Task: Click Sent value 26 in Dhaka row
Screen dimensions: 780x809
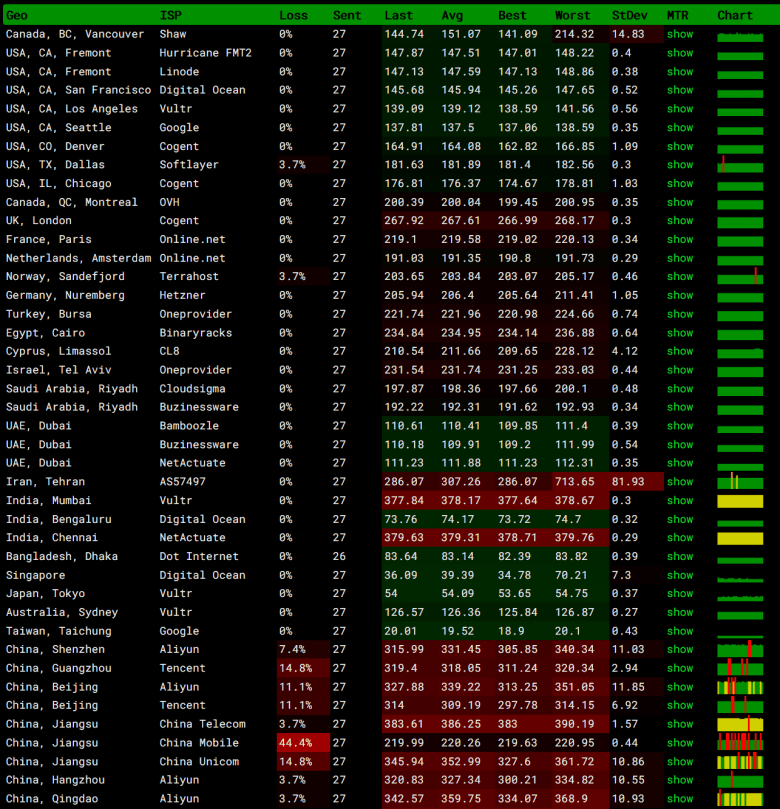Action: click(339, 557)
